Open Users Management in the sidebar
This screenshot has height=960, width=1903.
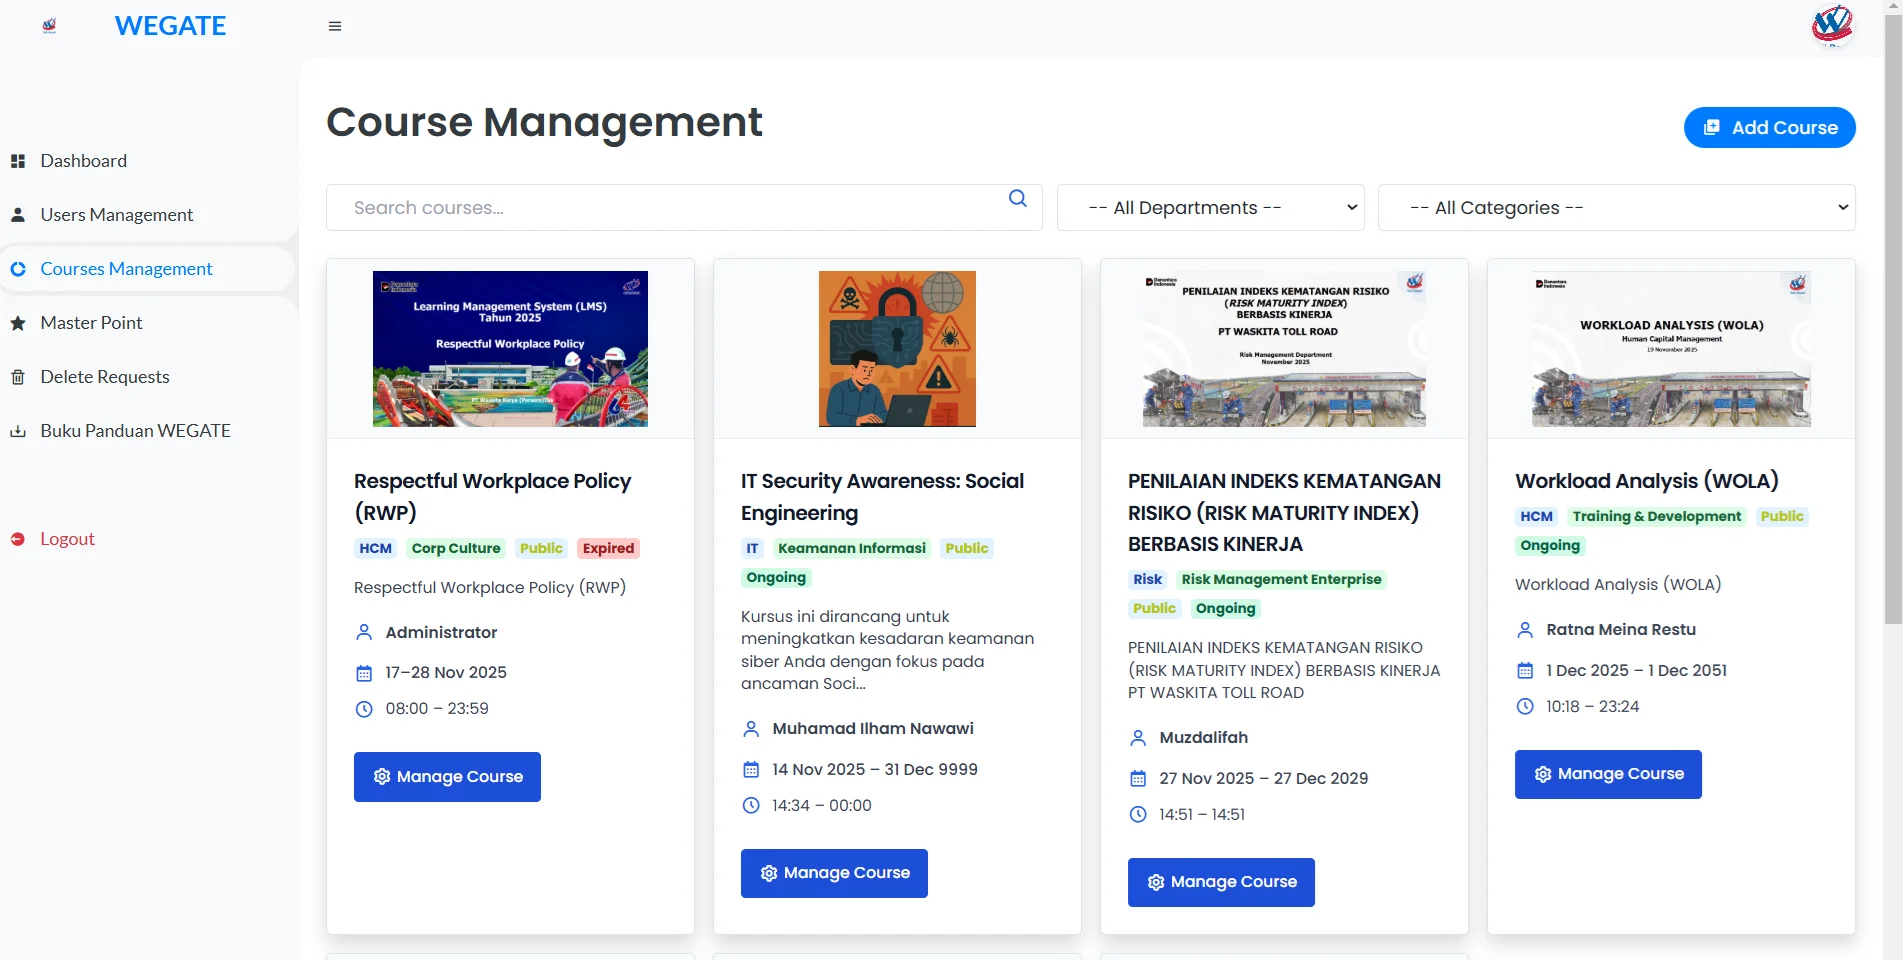(x=116, y=215)
